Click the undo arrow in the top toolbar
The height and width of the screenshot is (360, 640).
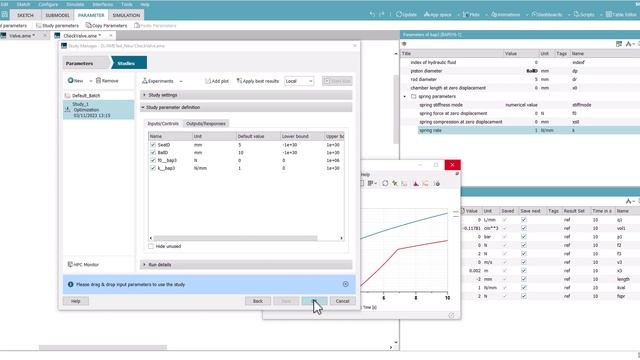(372, 15)
